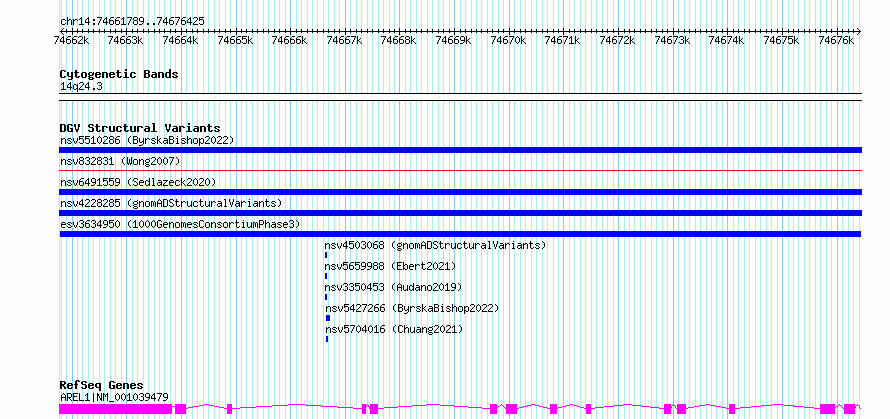This screenshot has width=890, height=419.
Task: Click the 74675k ruler position label
Action: point(781,40)
